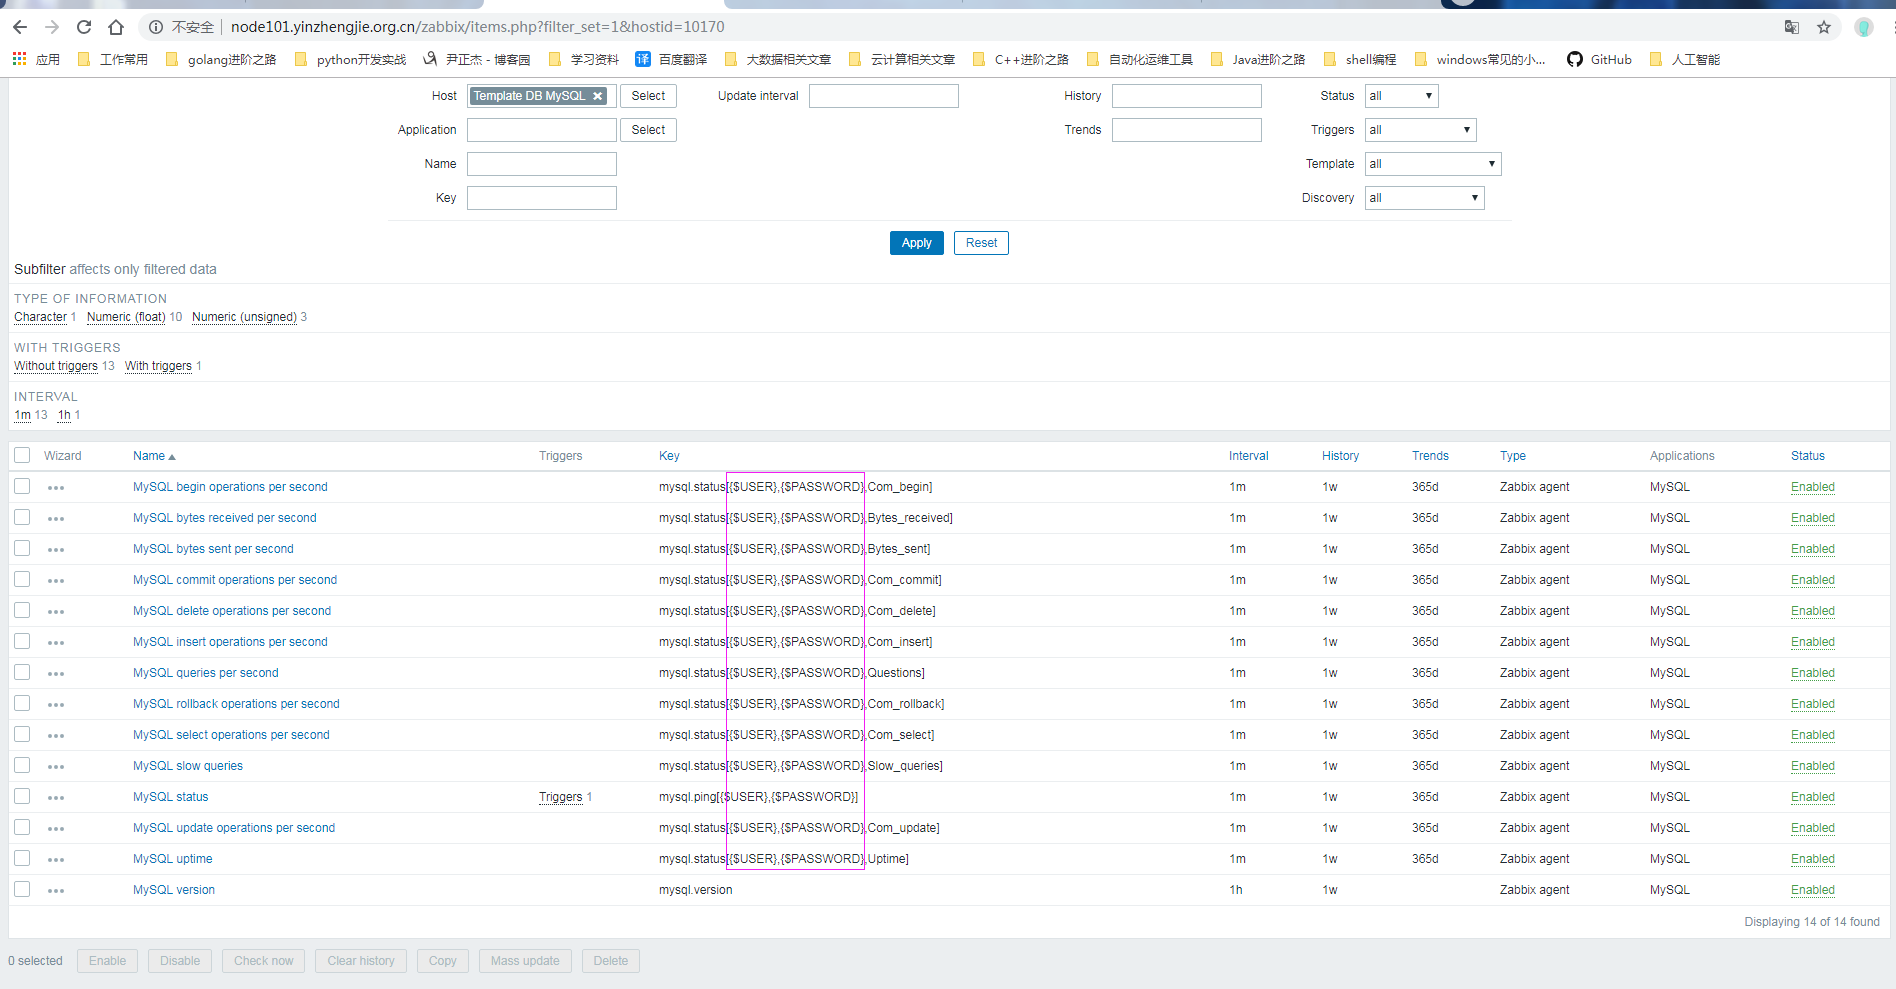Focus the History filter input
The image size is (1896, 989).
(1187, 96)
